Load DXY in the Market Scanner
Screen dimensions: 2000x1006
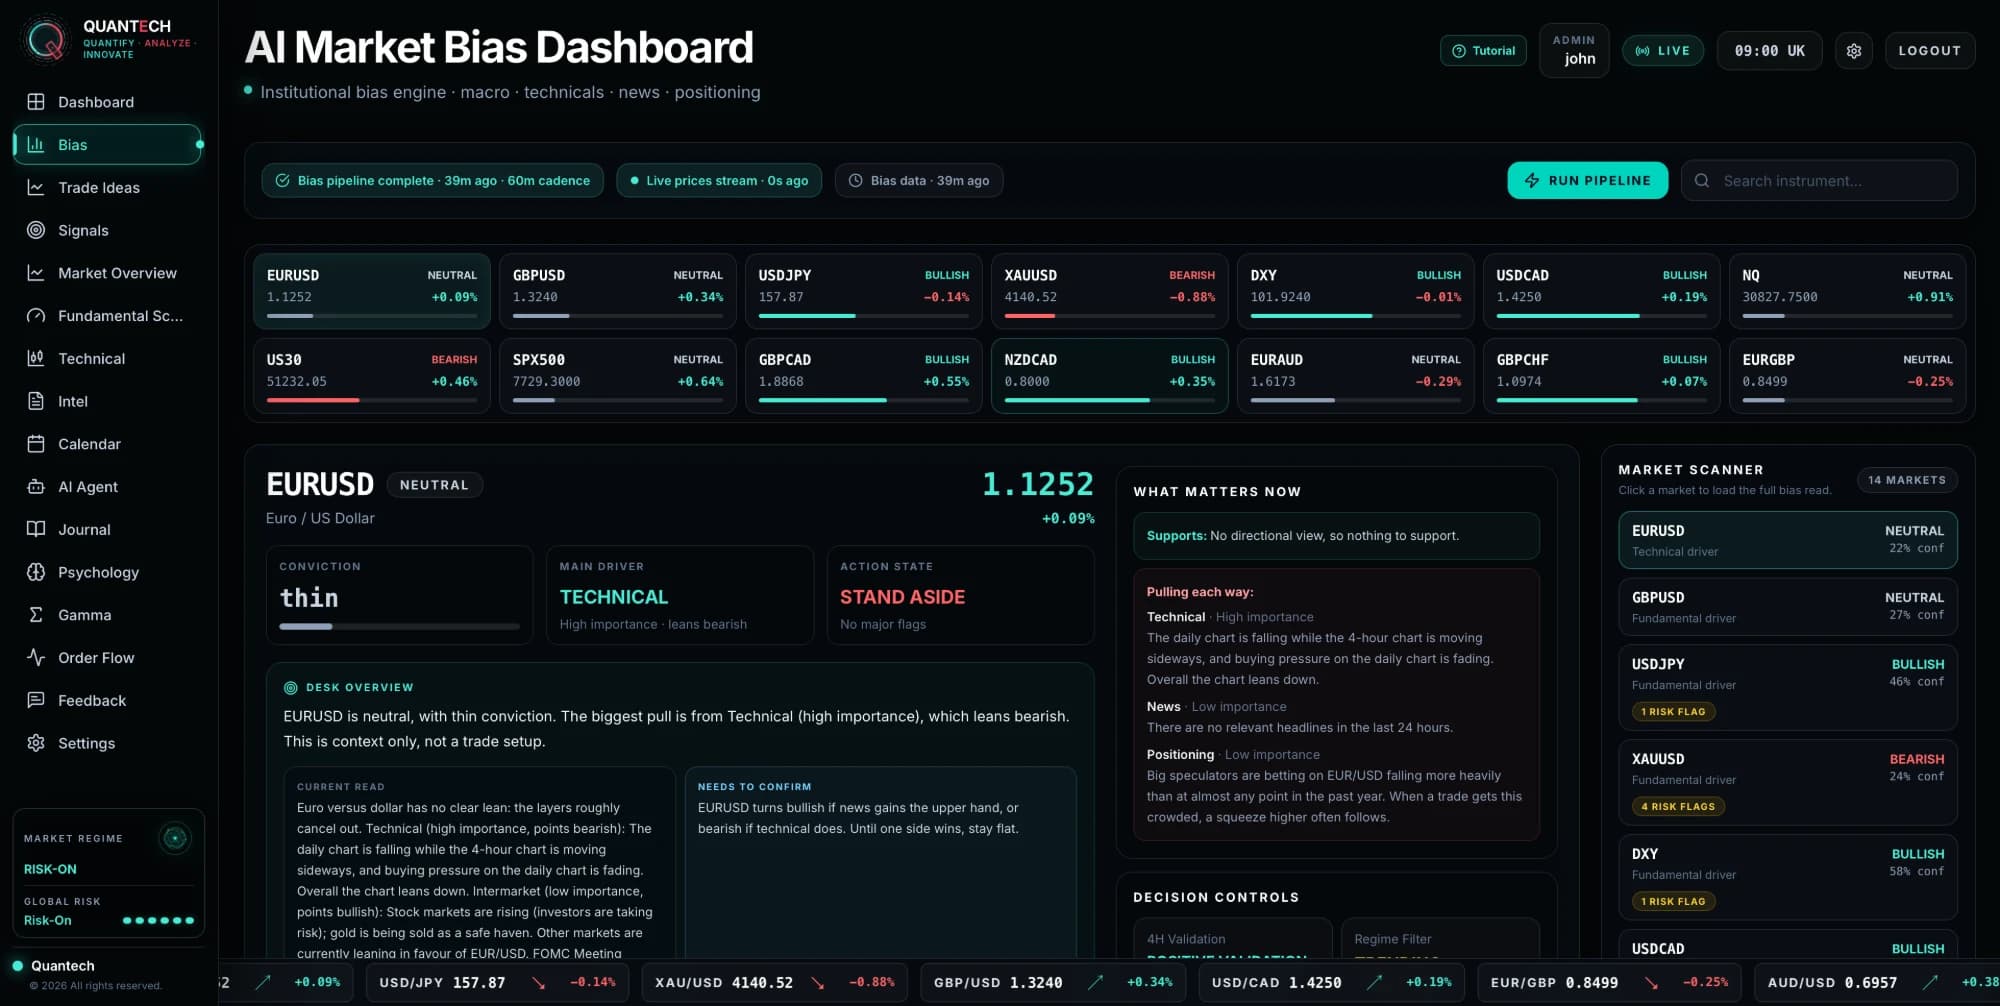click(1788, 877)
